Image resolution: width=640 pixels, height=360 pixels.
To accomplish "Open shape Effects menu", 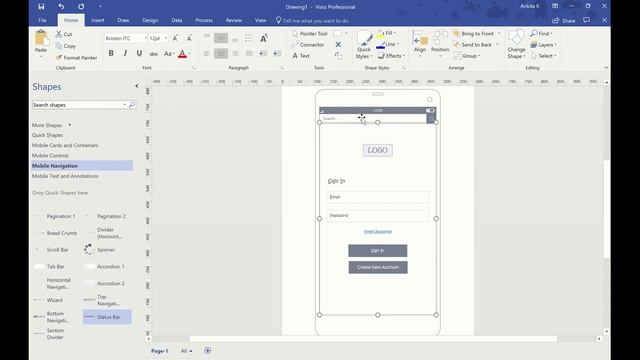I will pyautogui.click(x=391, y=56).
